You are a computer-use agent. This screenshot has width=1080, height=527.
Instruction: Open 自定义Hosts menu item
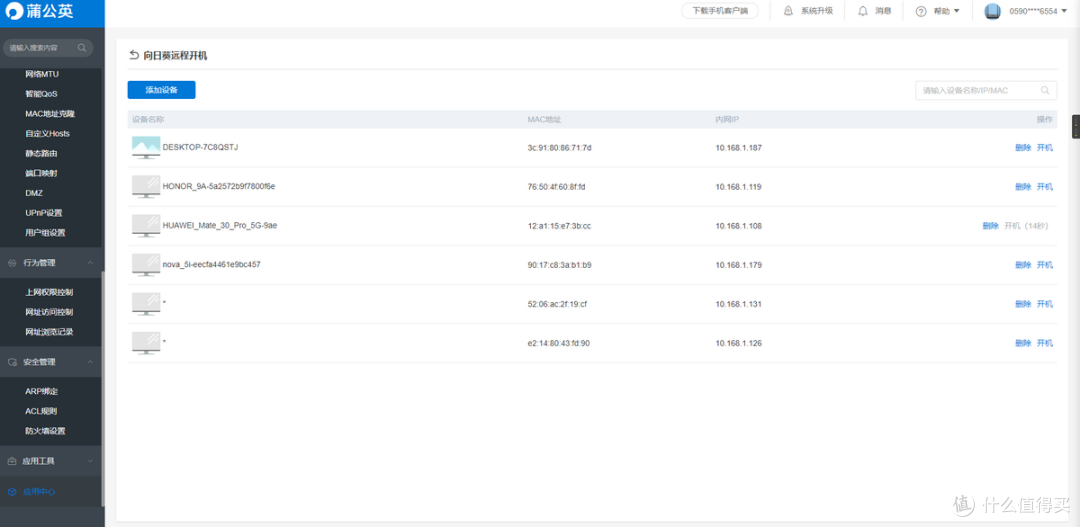(48, 133)
